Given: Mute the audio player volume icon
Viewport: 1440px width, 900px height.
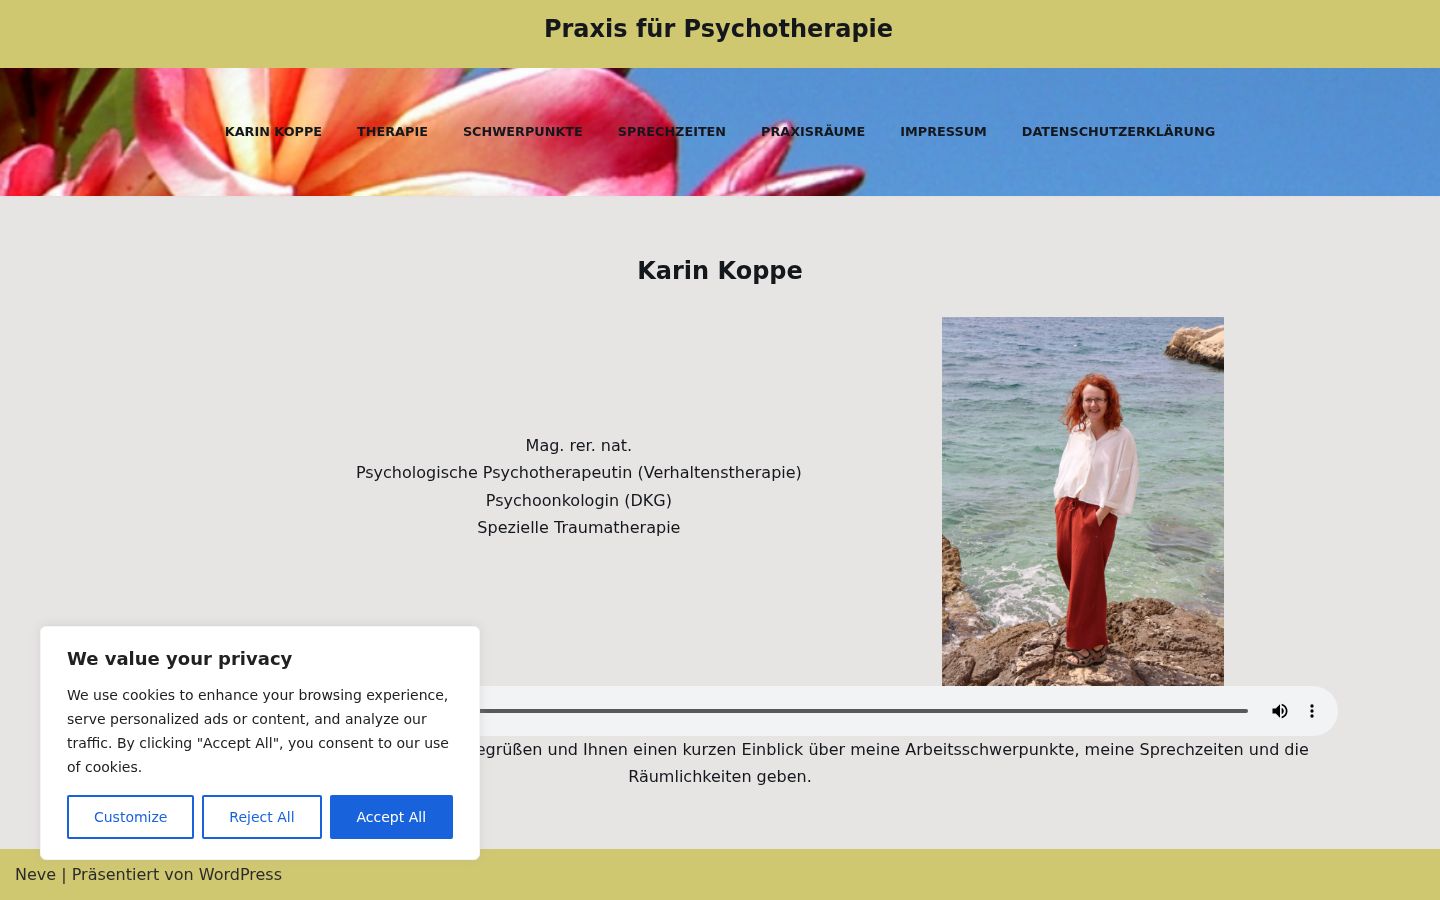Looking at the screenshot, I should [x=1279, y=711].
